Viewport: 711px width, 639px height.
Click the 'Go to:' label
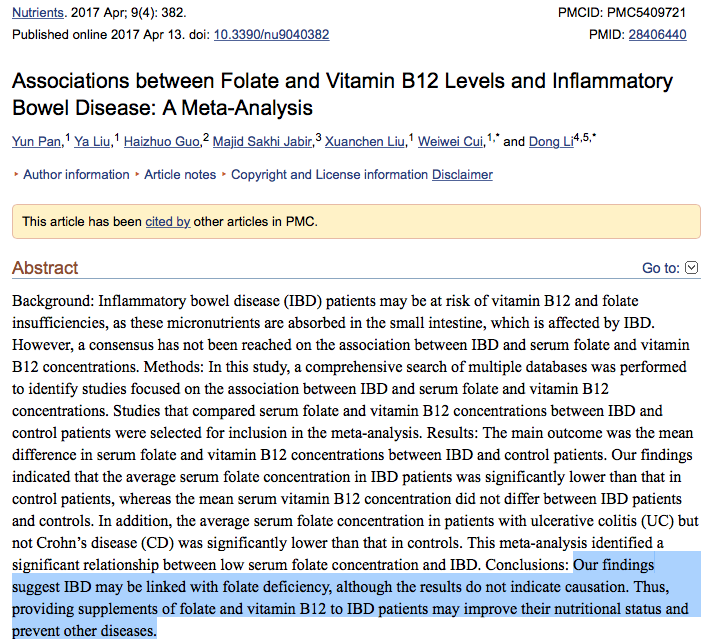(x=661, y=268)
